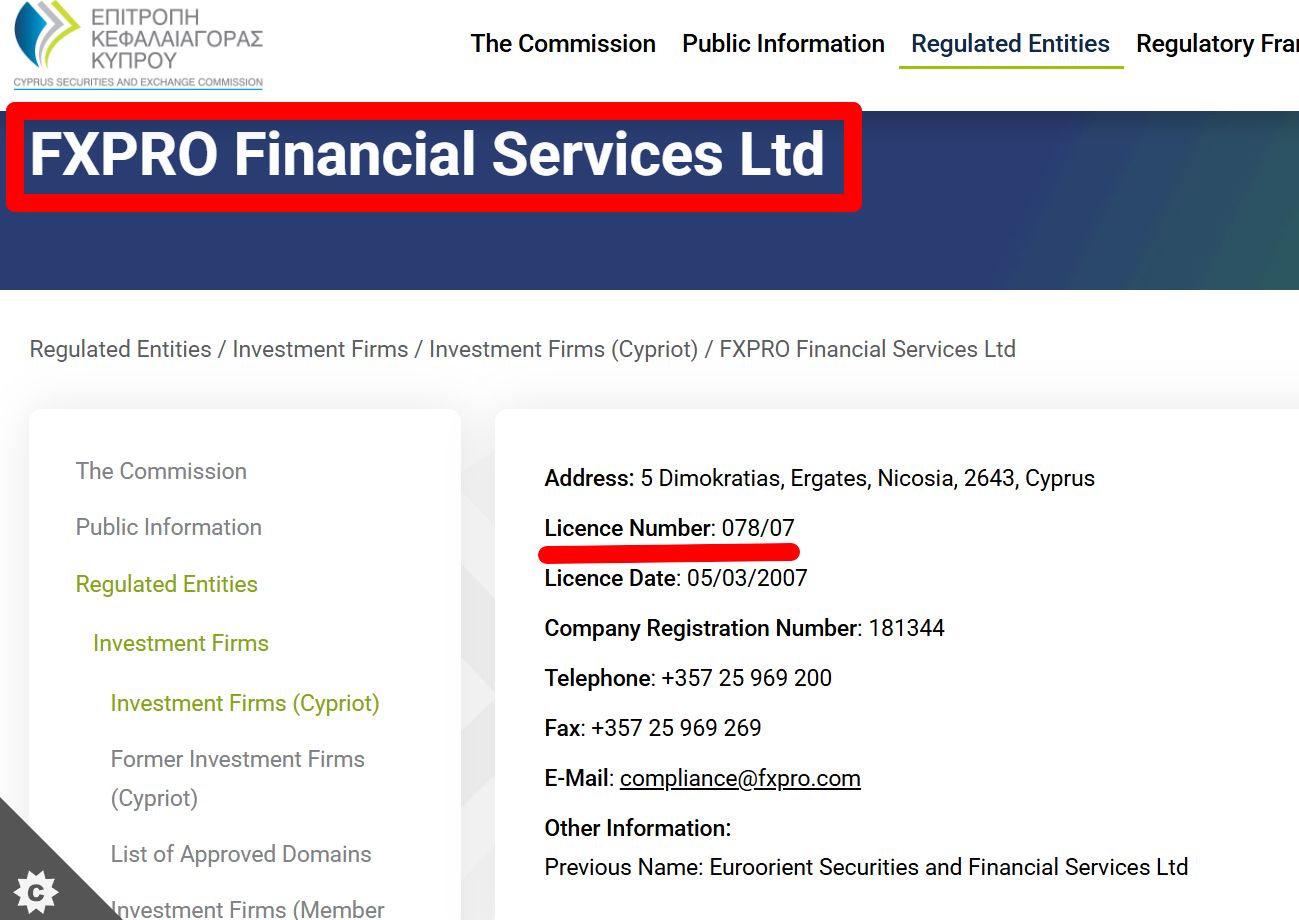Select Regulated Entities in top navigation
This screenshot has width=1299, height=920.
click(x=1010, y=44)
